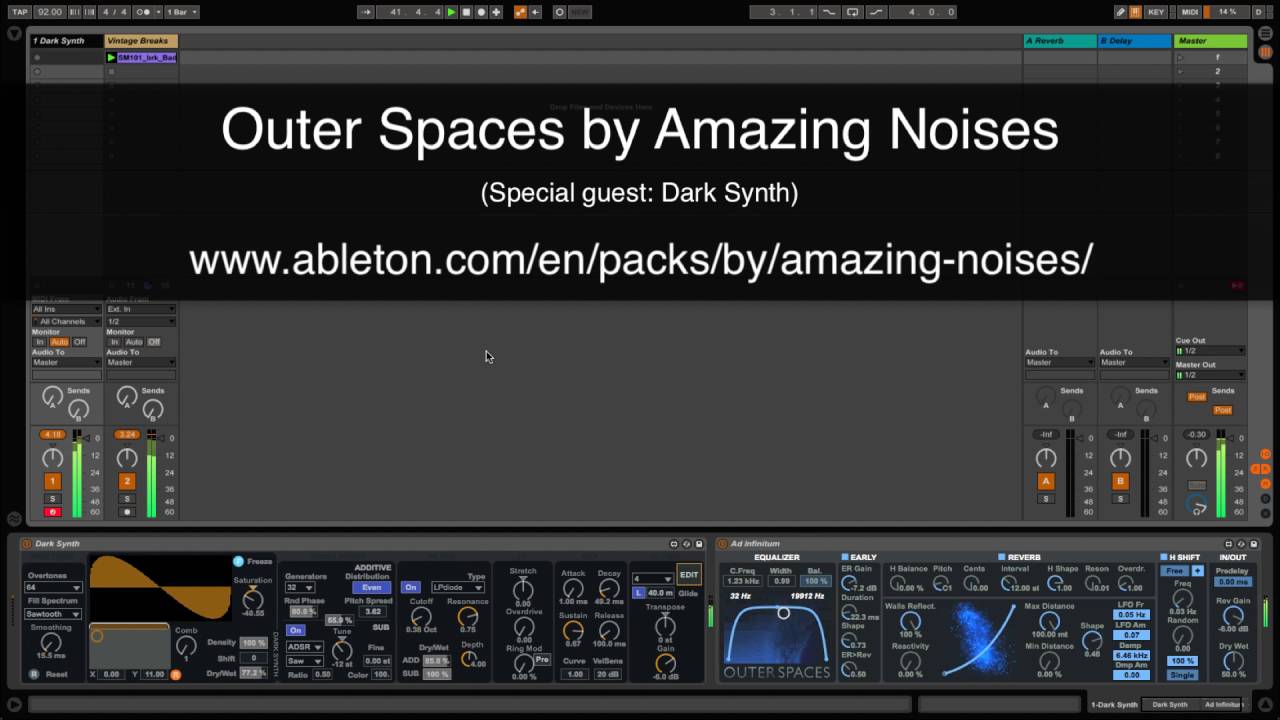Viewport: 1280px width, 720px height.
Task: Adjust the Master track pan knob
Action: pos(1196,458)
